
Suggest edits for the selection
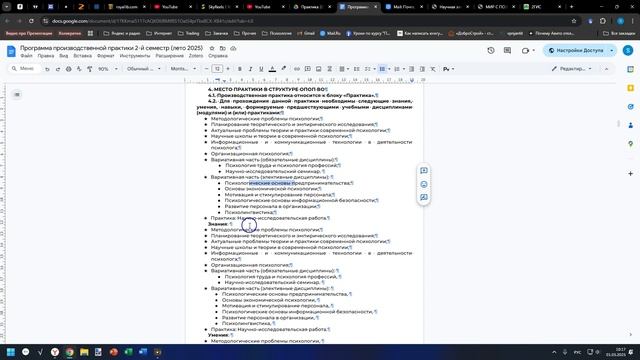[x=424, y=198]
